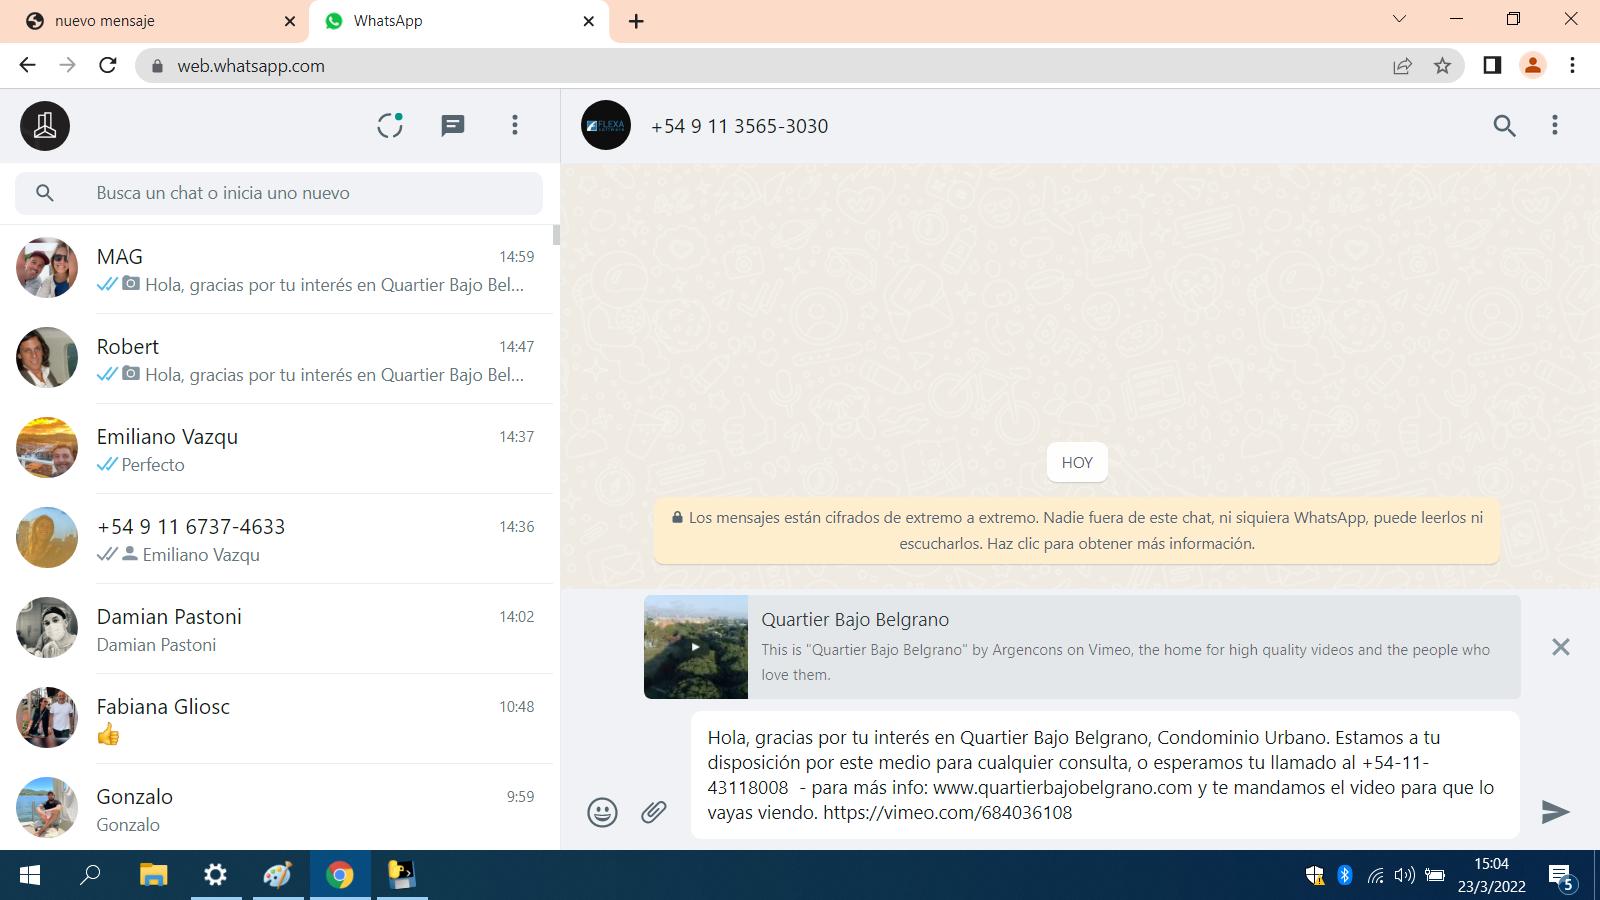The image size is (1600, 900).
Task: Click Robert's profile picture
Action: [47, 358]
